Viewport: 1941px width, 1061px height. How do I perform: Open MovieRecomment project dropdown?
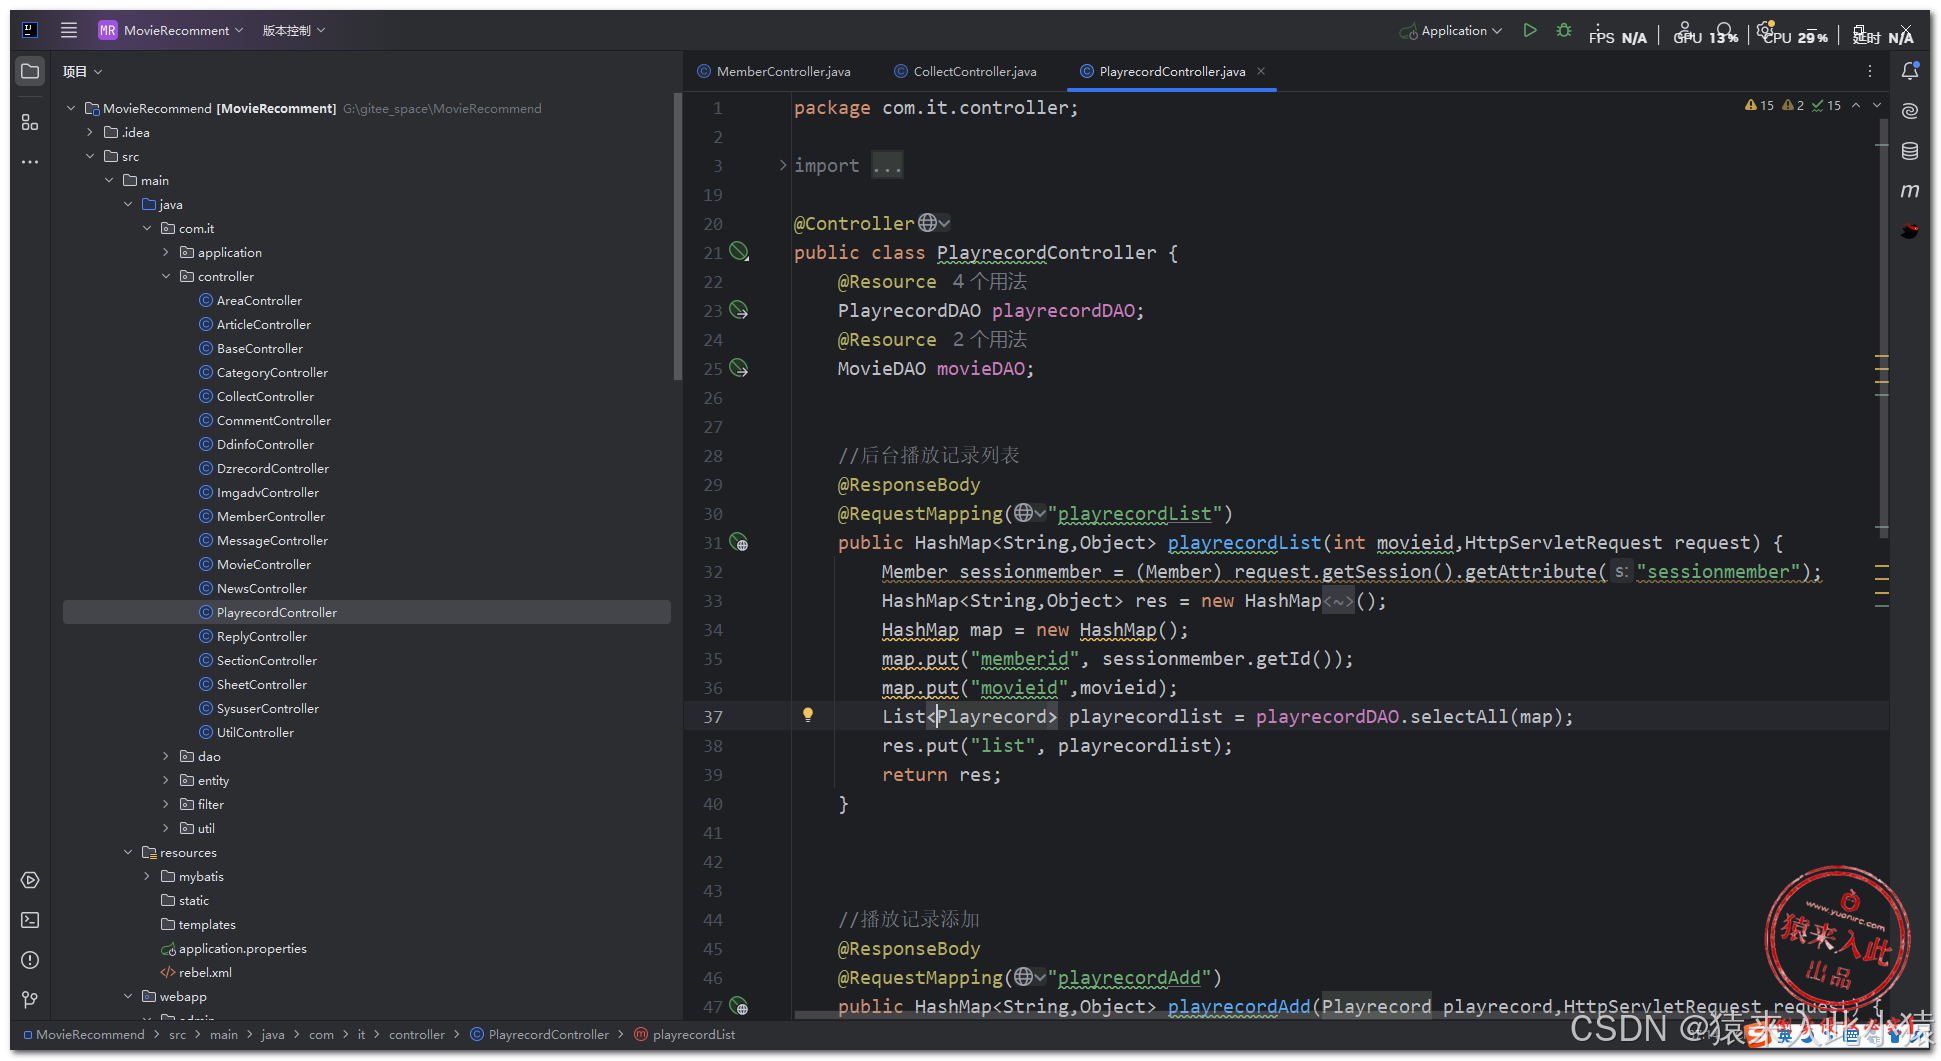171,30
